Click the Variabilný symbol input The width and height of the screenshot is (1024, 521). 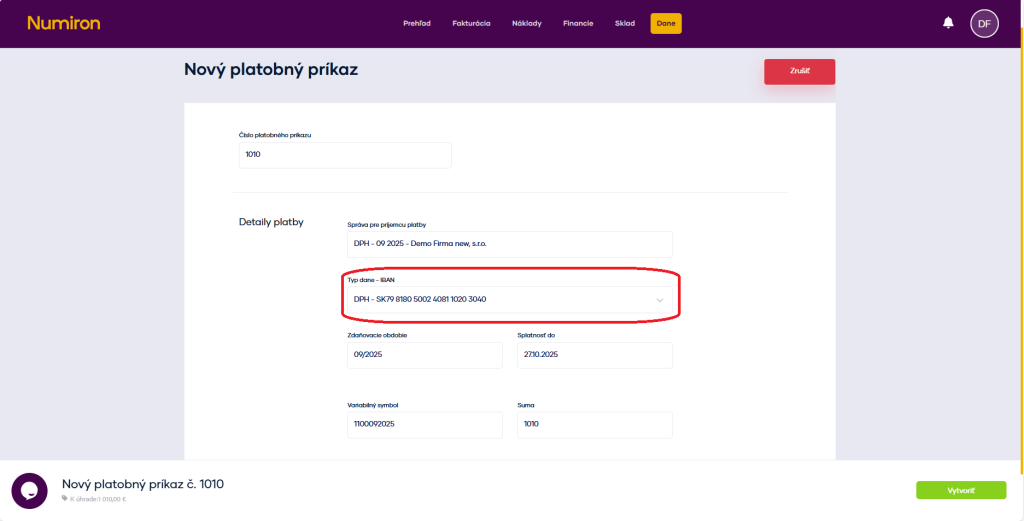point(424,424)
